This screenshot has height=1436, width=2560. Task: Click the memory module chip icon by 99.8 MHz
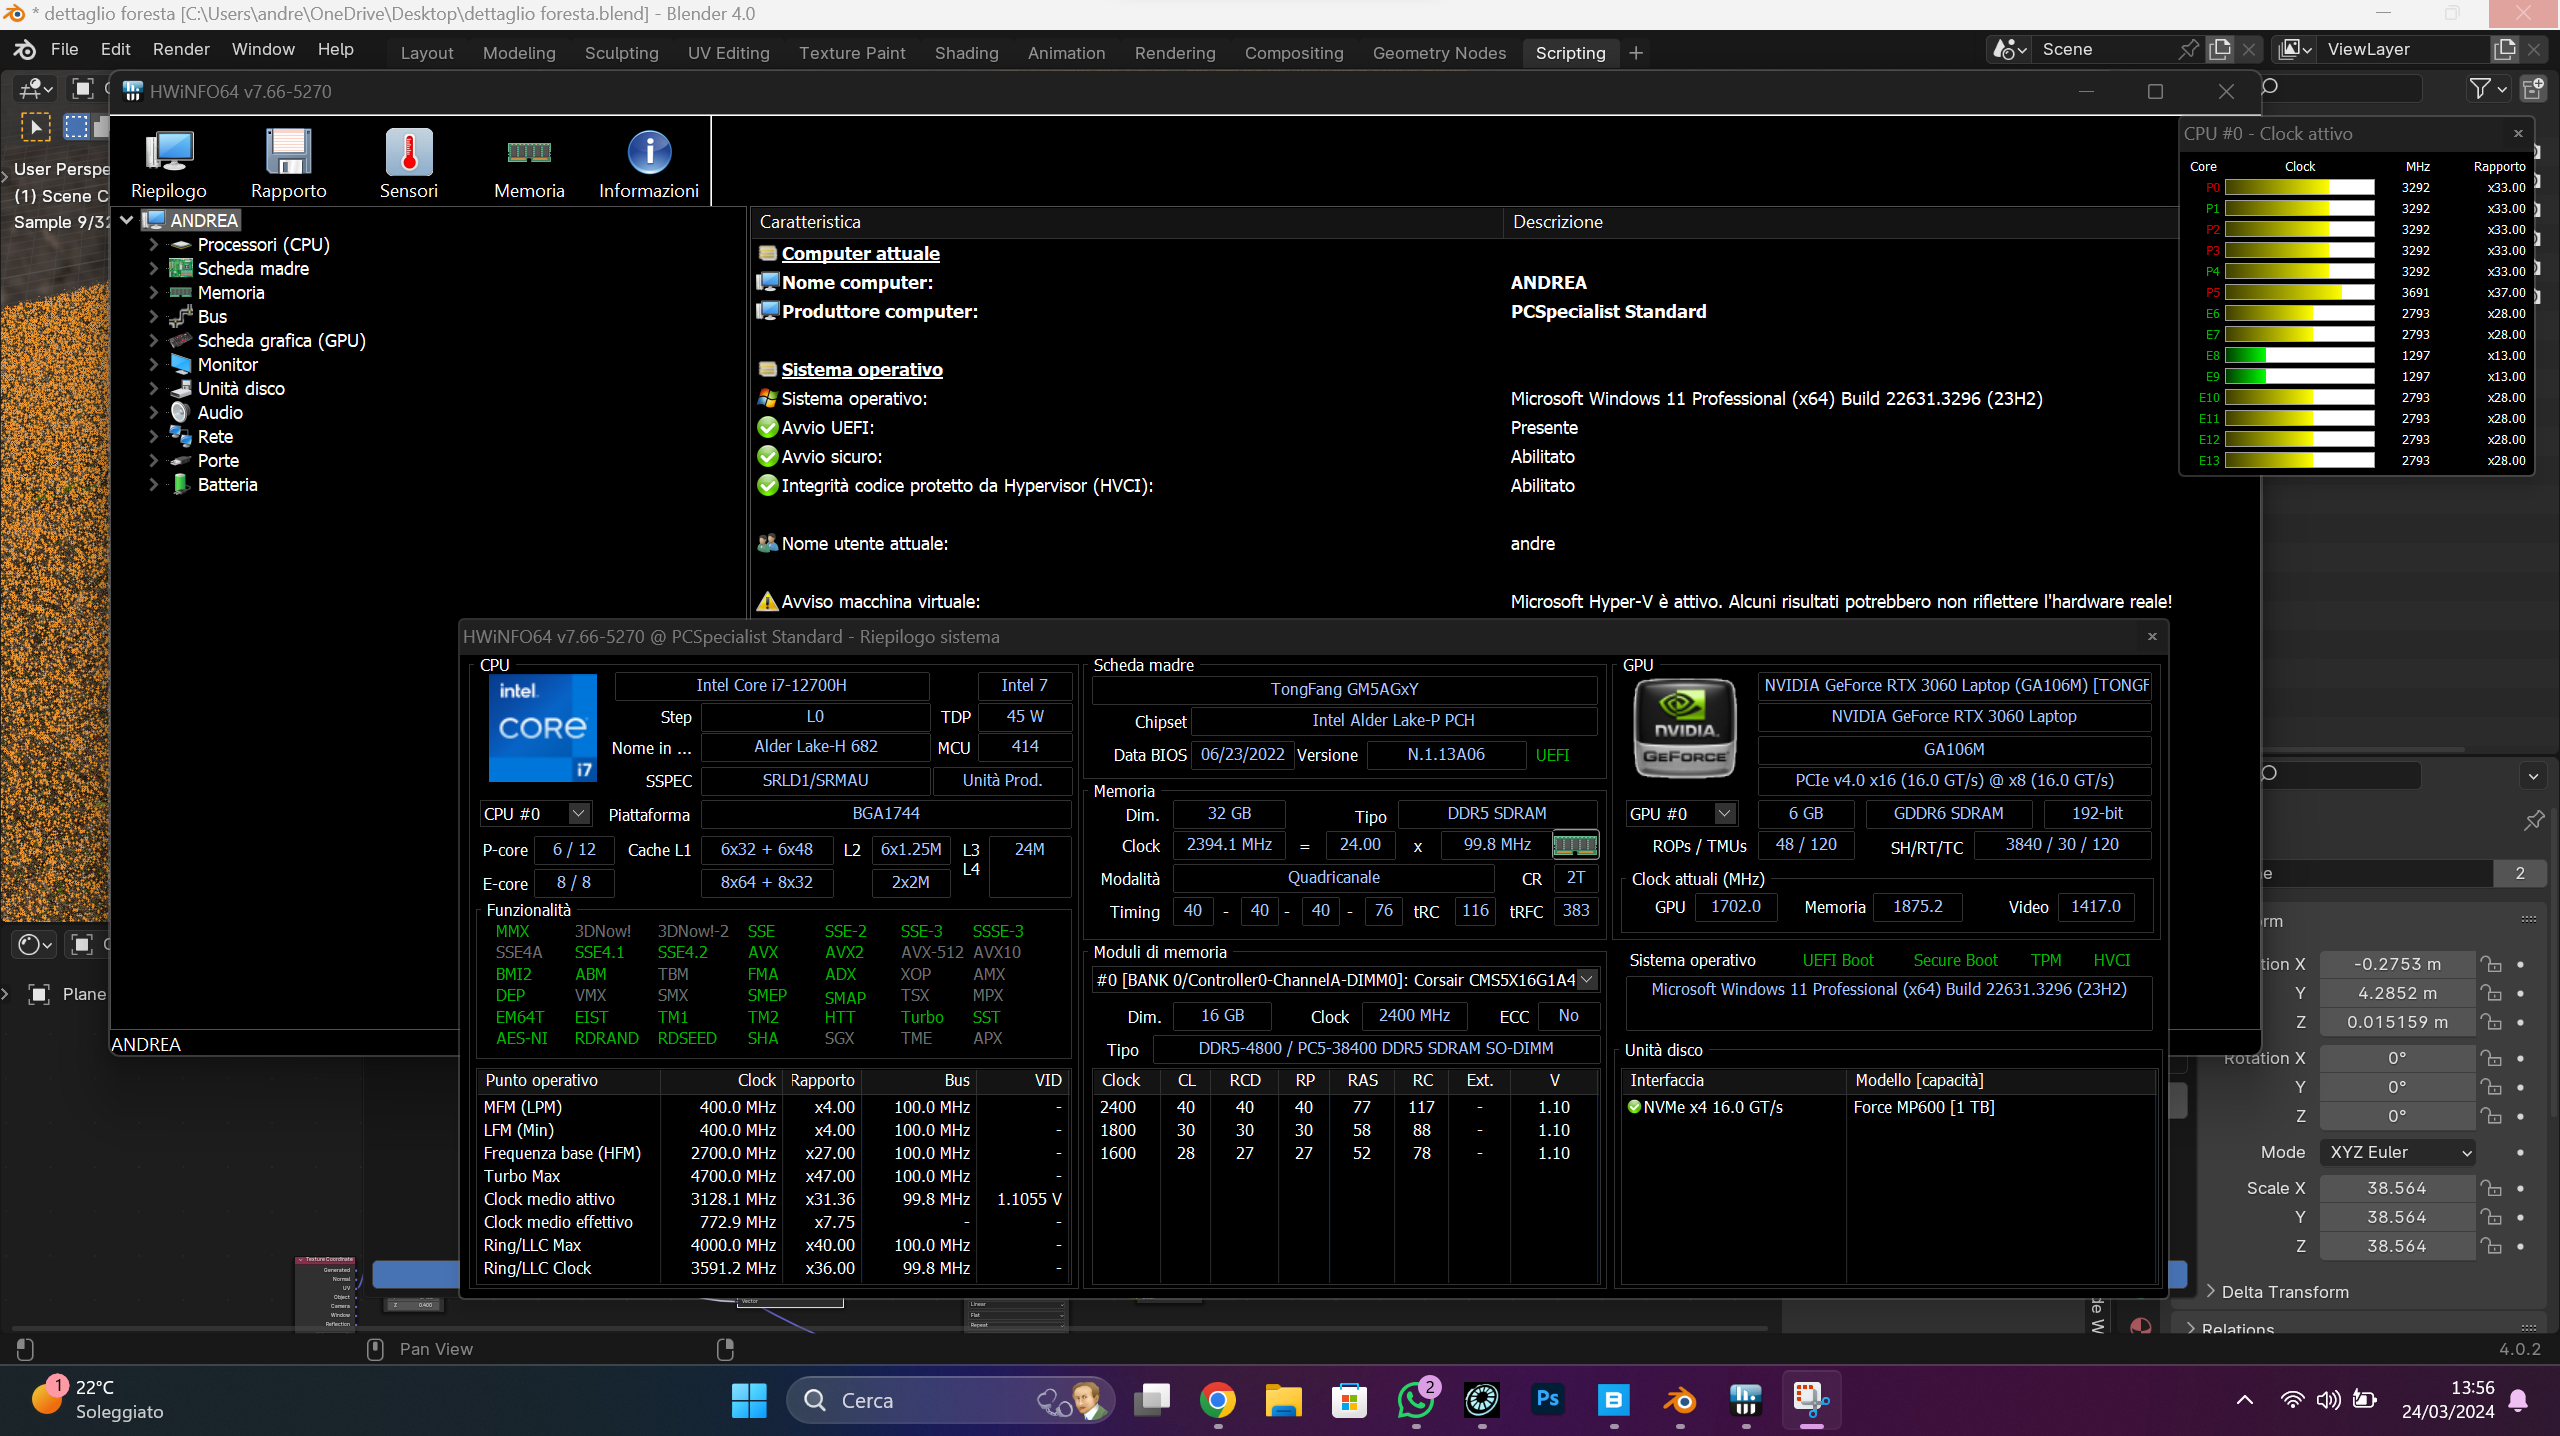click(x=1575, y=845)
